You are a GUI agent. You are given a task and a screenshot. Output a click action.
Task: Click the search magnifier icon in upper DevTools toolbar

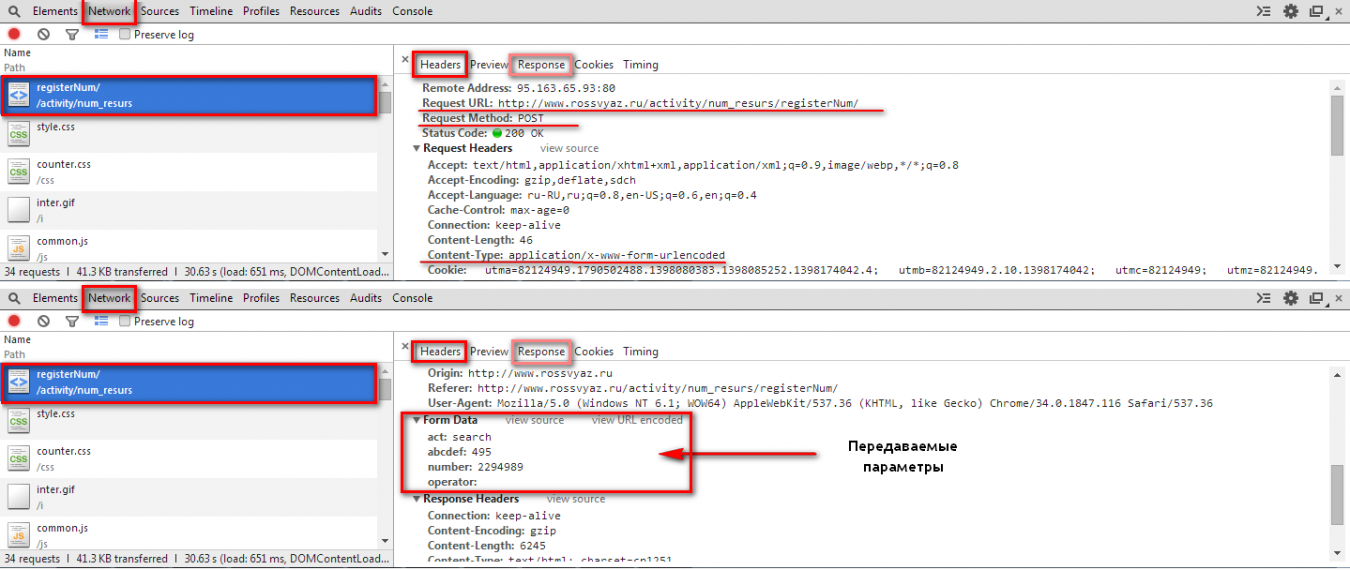coord(14,12)
